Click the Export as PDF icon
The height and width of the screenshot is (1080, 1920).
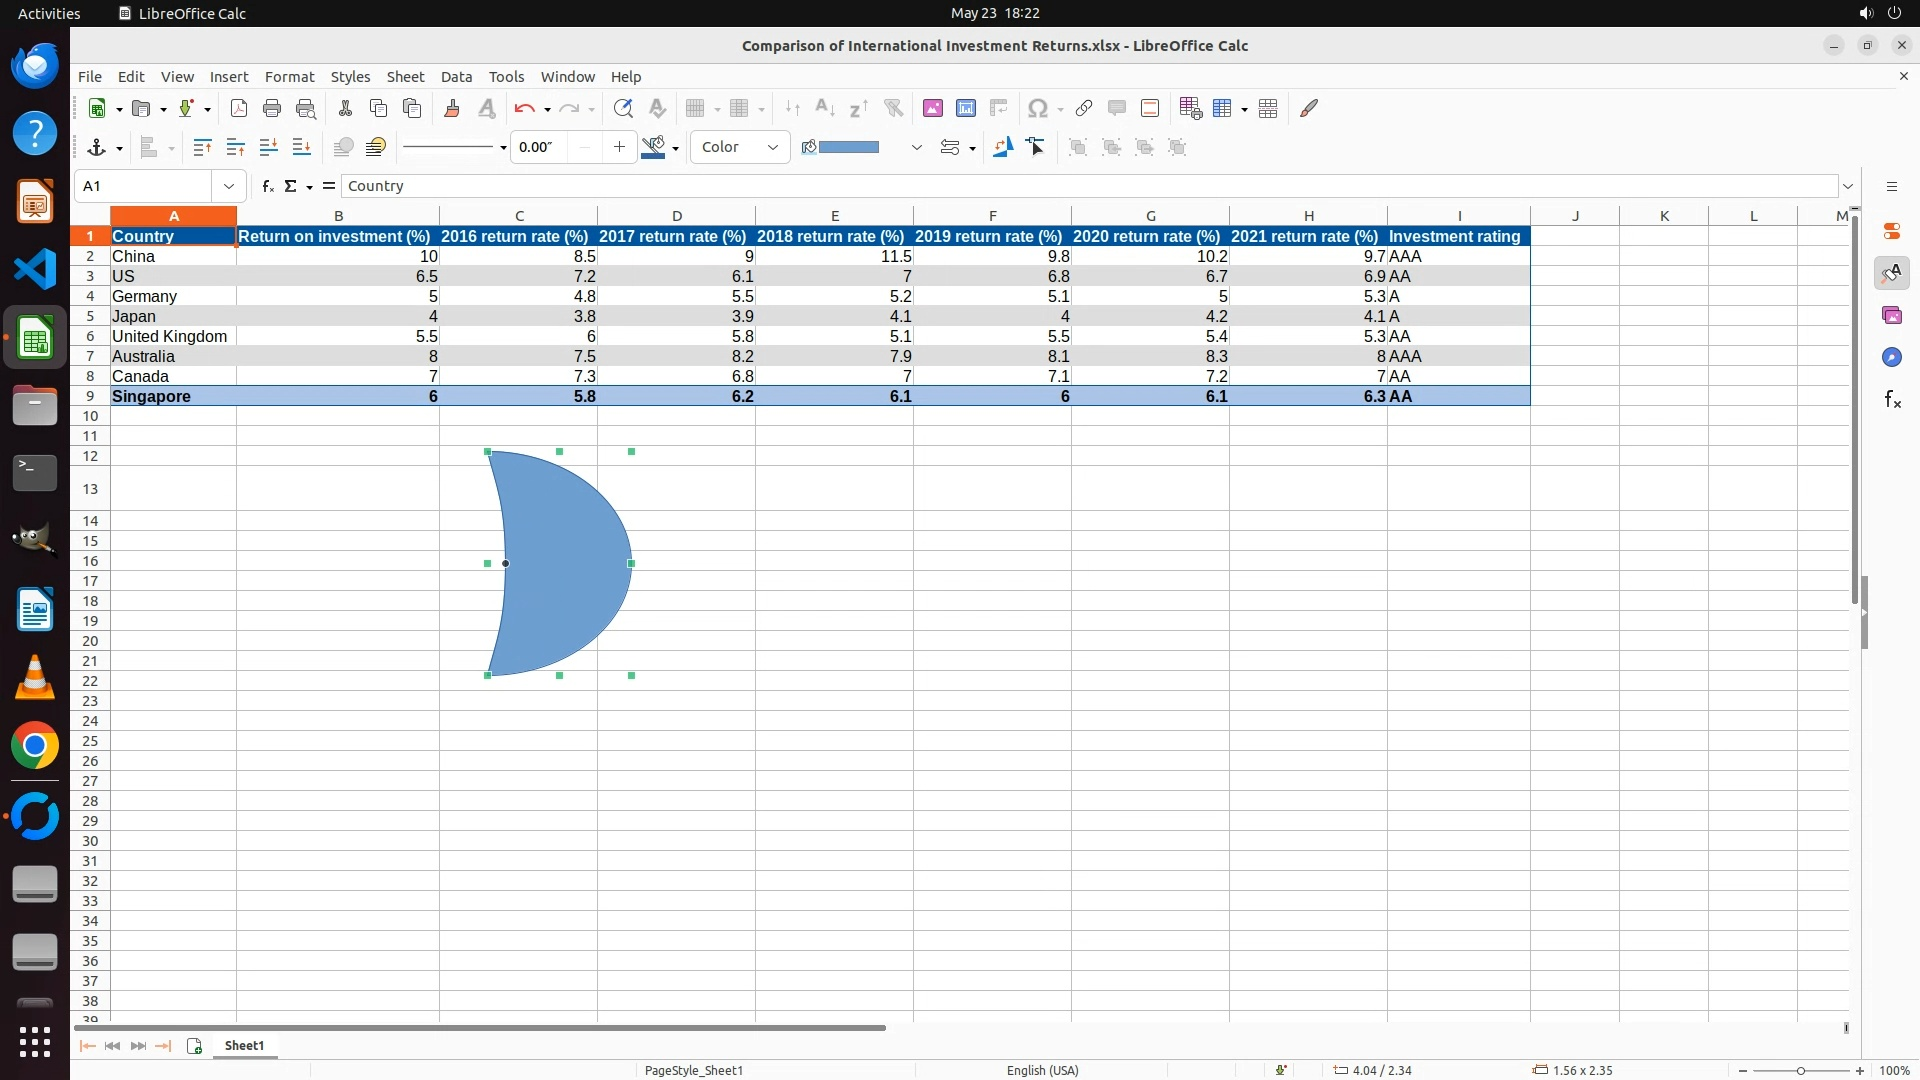[238, 109]
